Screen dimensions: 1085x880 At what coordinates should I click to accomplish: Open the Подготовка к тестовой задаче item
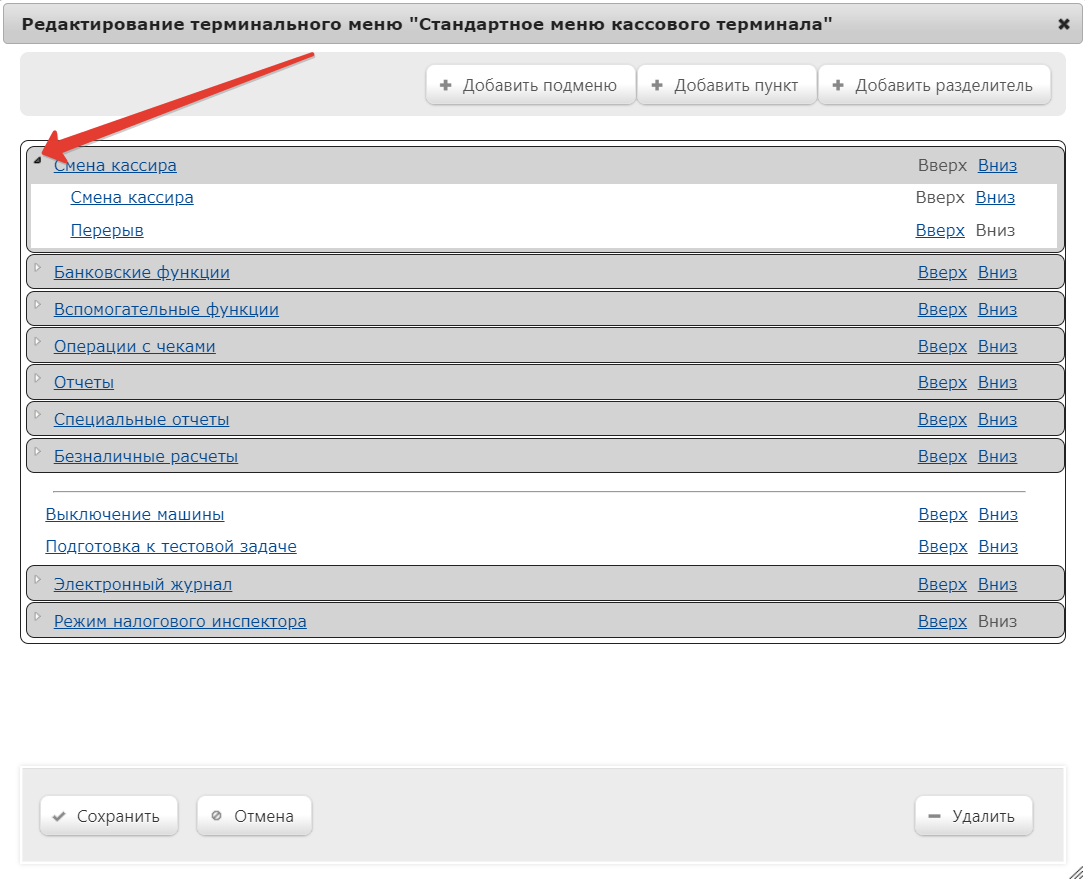coord(171,547)
